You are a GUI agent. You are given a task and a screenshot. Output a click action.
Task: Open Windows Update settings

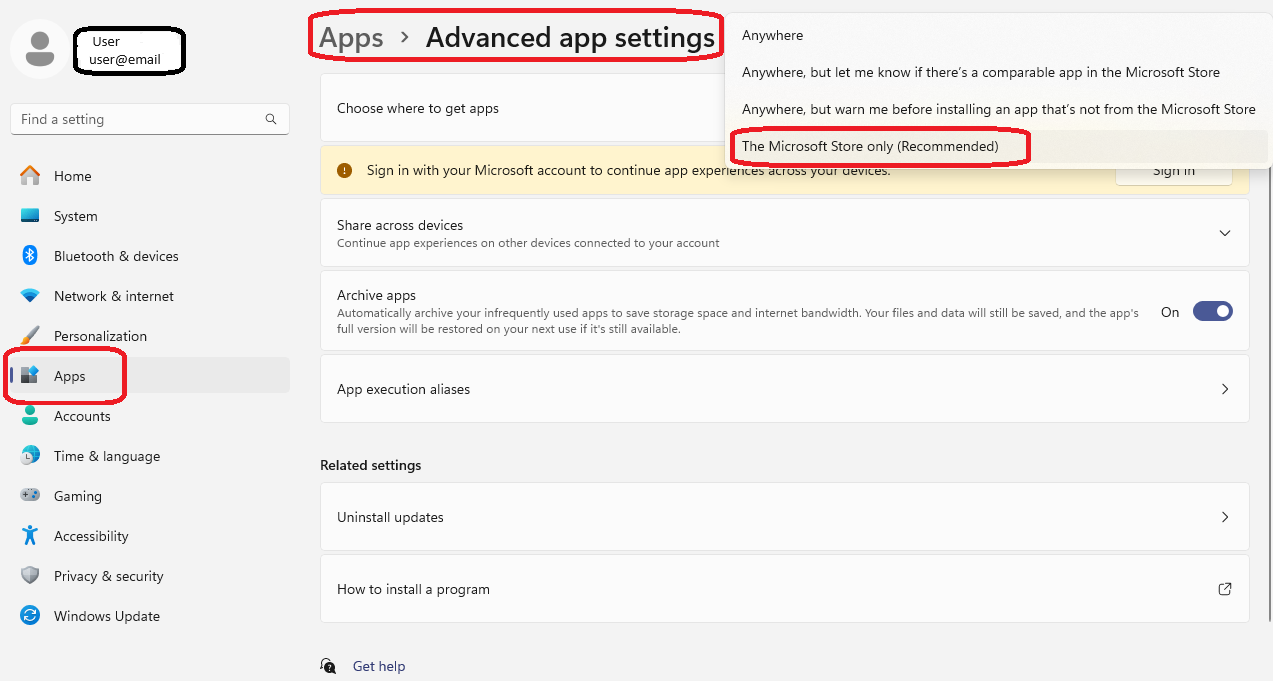150,616
